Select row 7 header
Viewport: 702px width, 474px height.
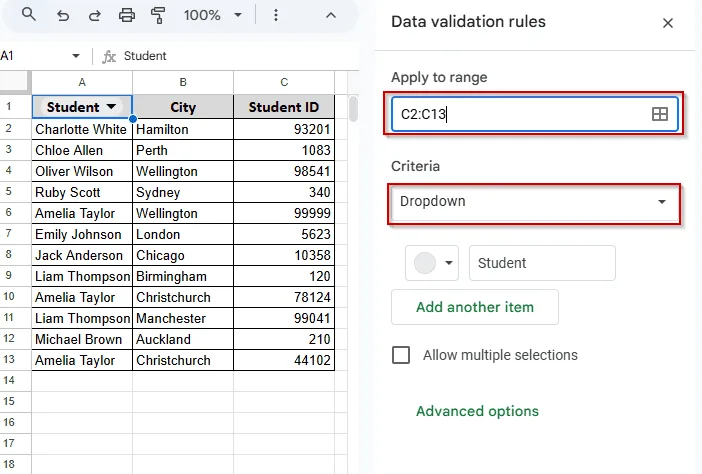coord(15,234)
